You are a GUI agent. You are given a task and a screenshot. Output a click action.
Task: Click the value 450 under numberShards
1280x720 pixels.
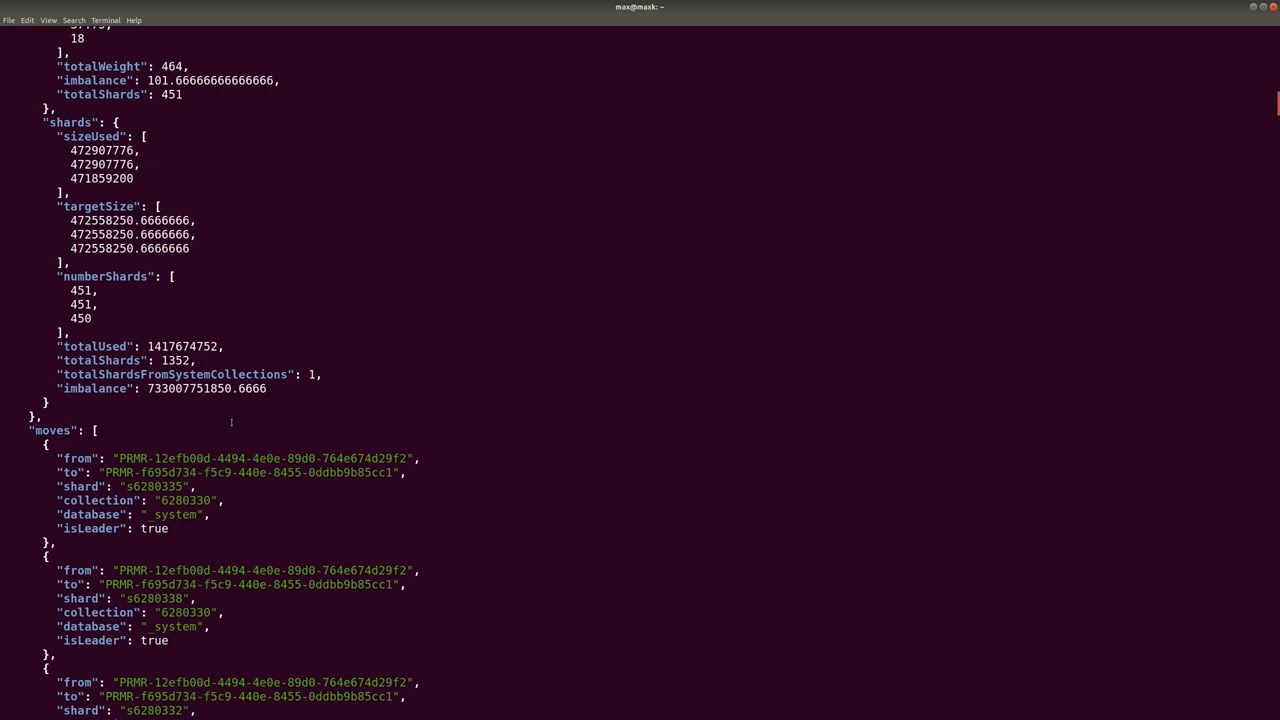[80, 319]
